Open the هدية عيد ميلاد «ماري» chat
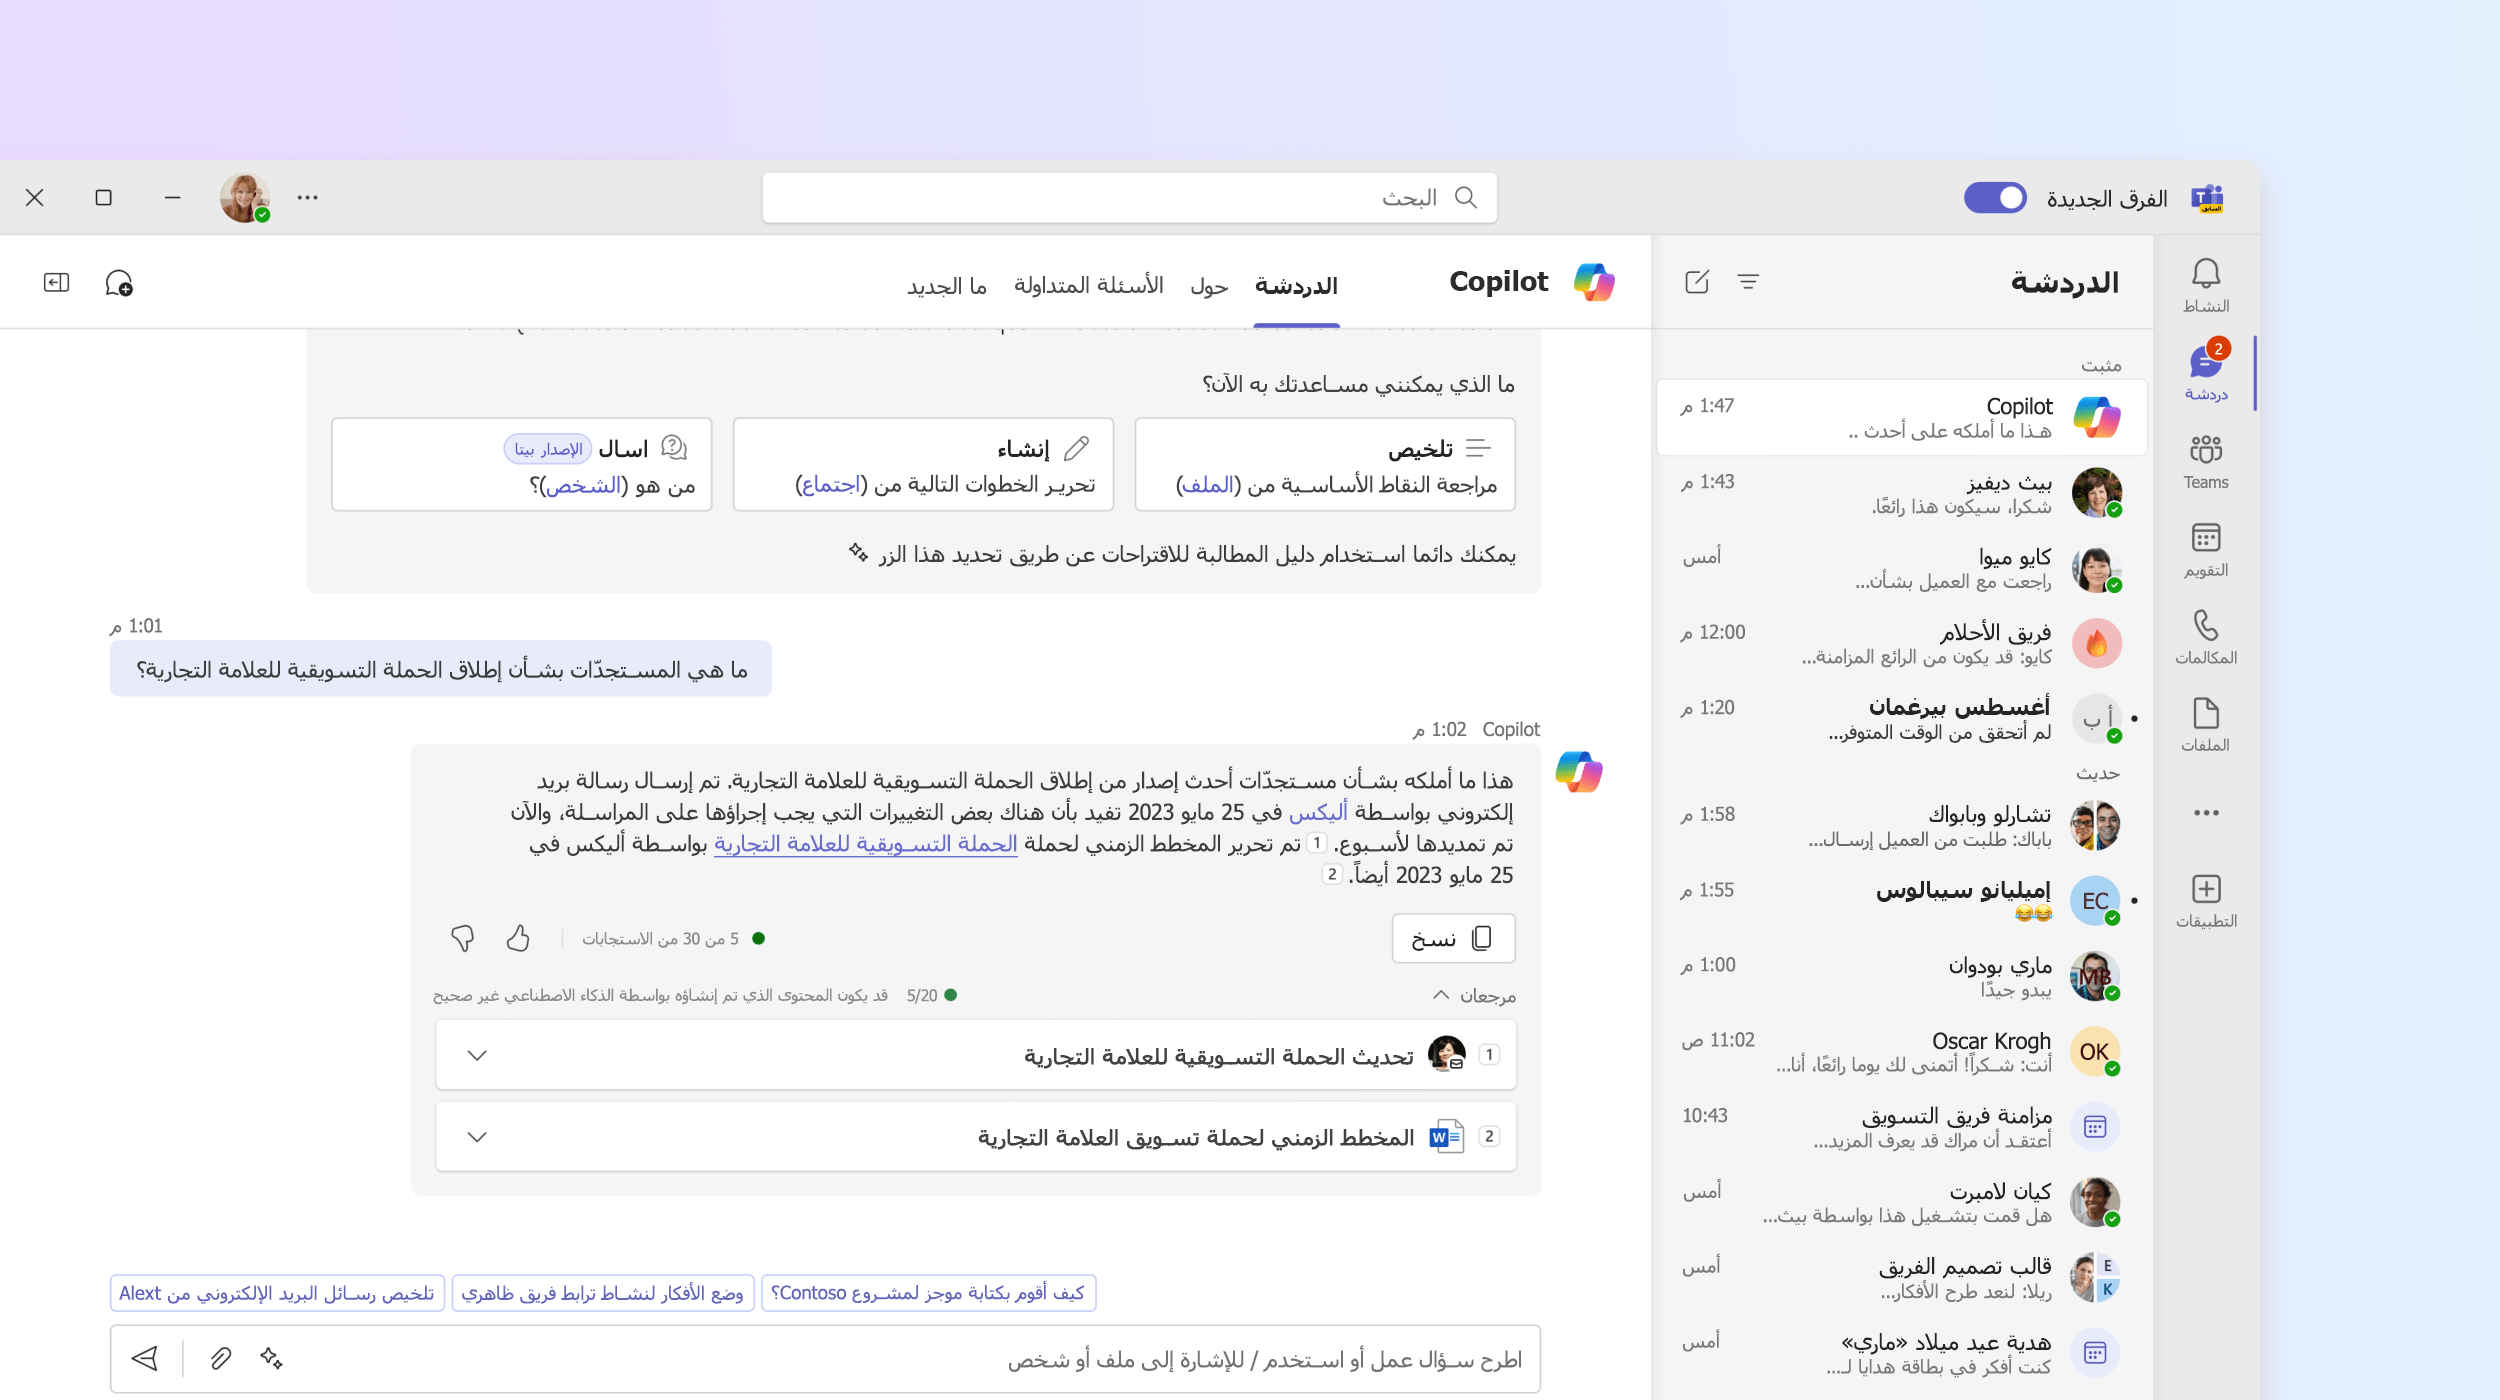 click(x=1902, y=1353)
